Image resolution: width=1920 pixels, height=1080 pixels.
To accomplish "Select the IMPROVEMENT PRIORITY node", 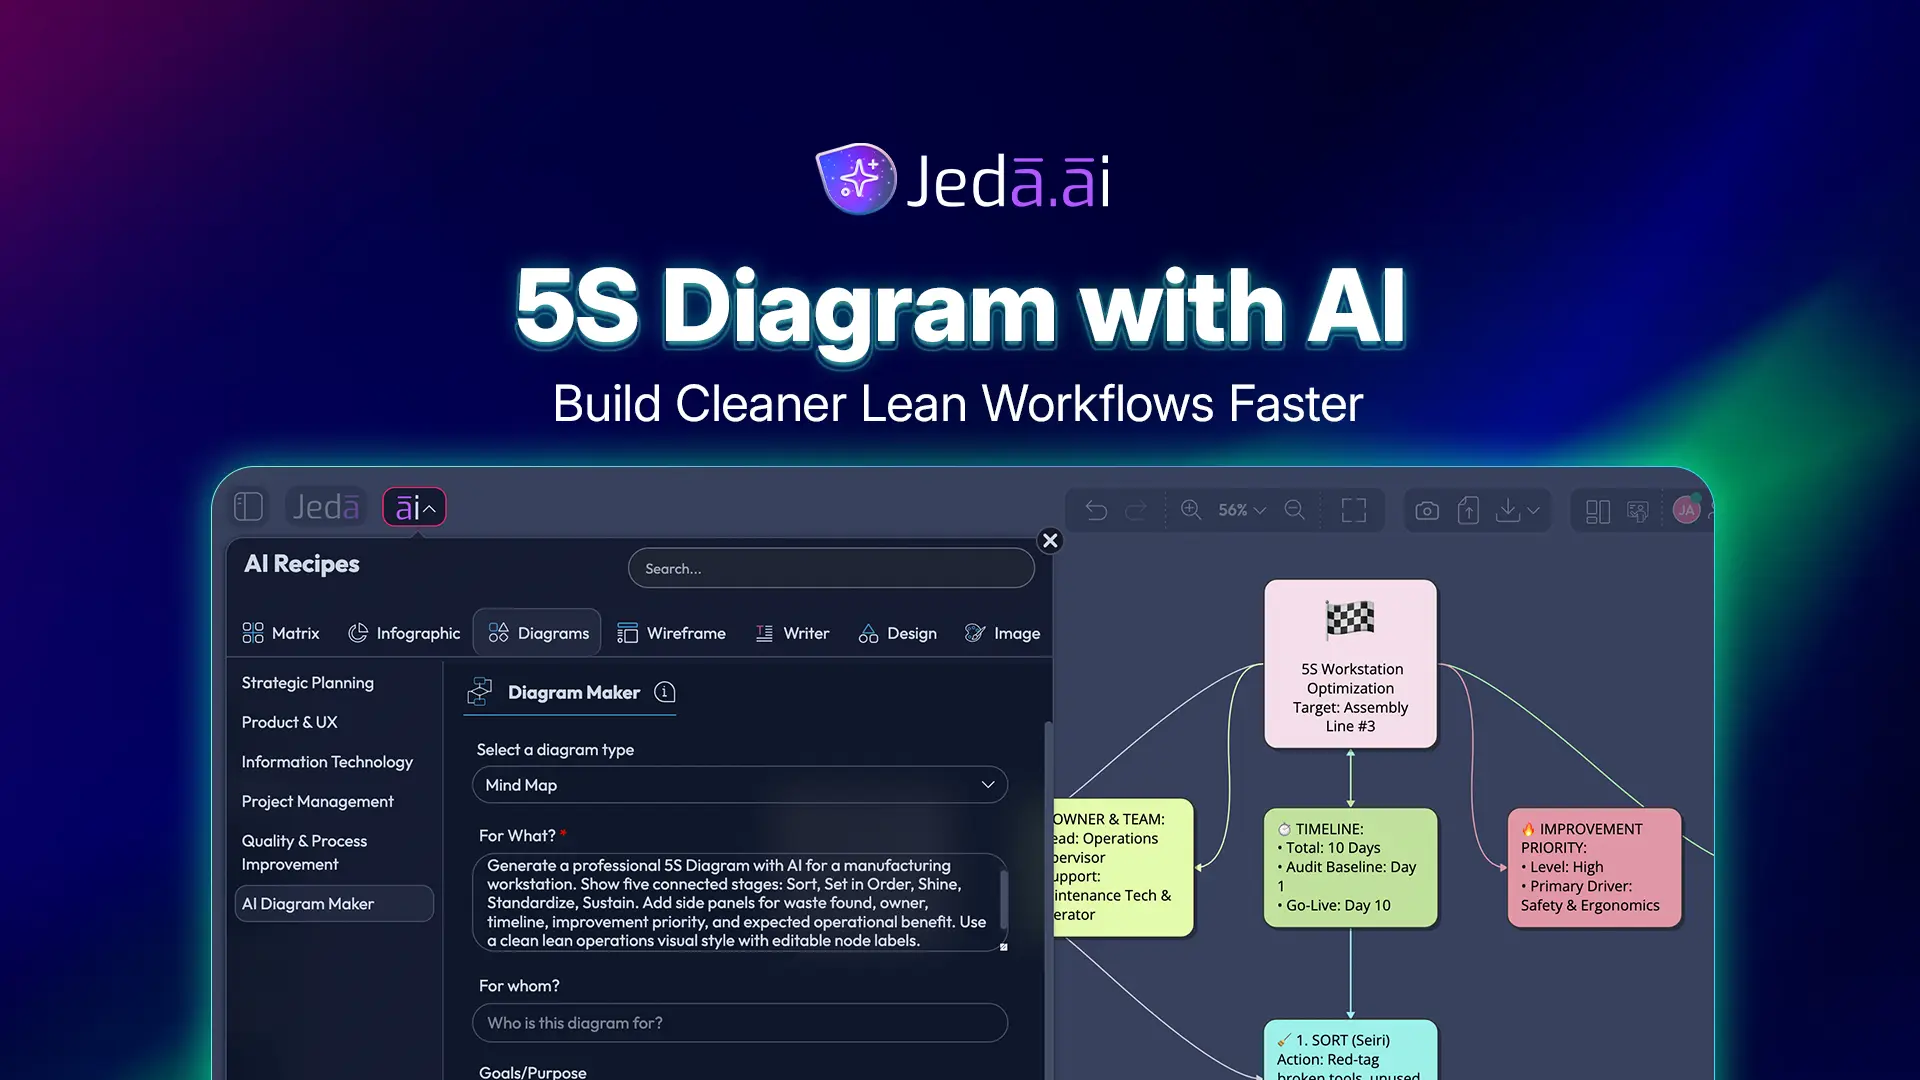I will click(1594, 867).
